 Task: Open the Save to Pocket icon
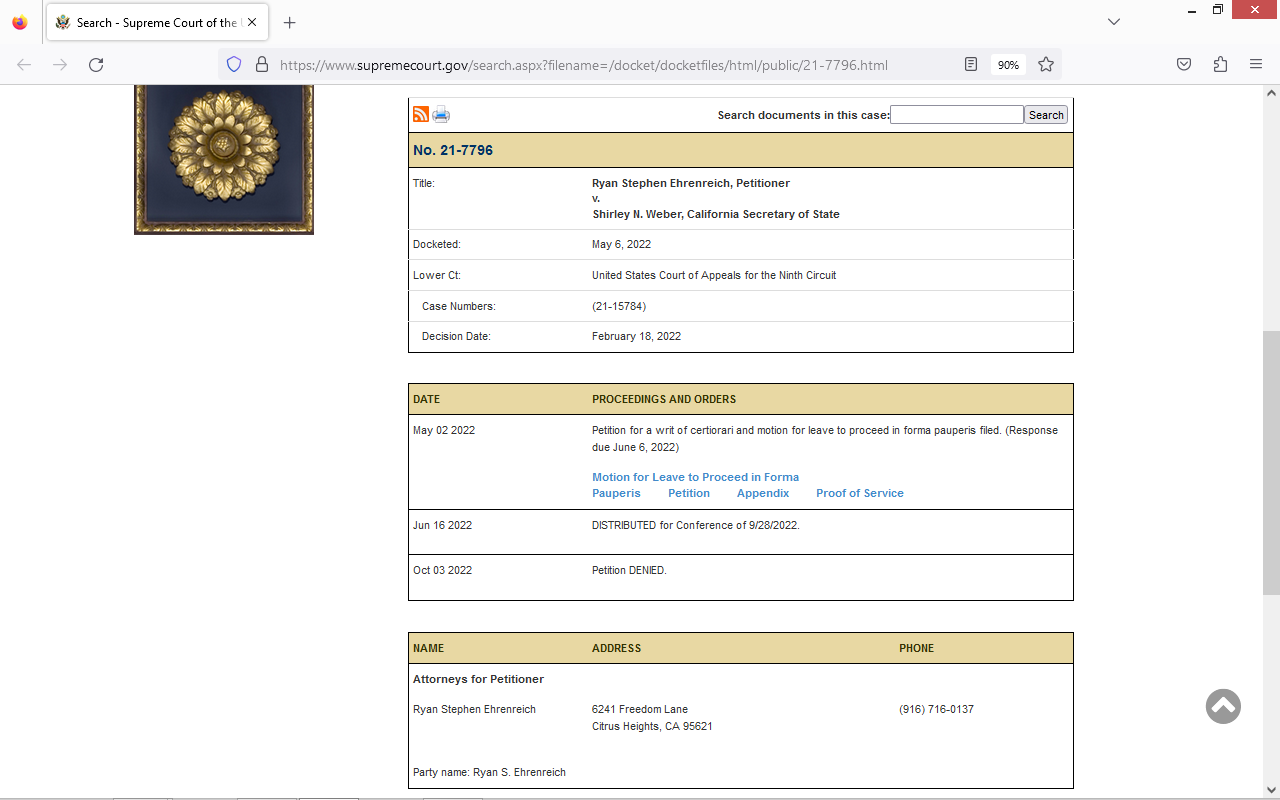[1184, 65]
